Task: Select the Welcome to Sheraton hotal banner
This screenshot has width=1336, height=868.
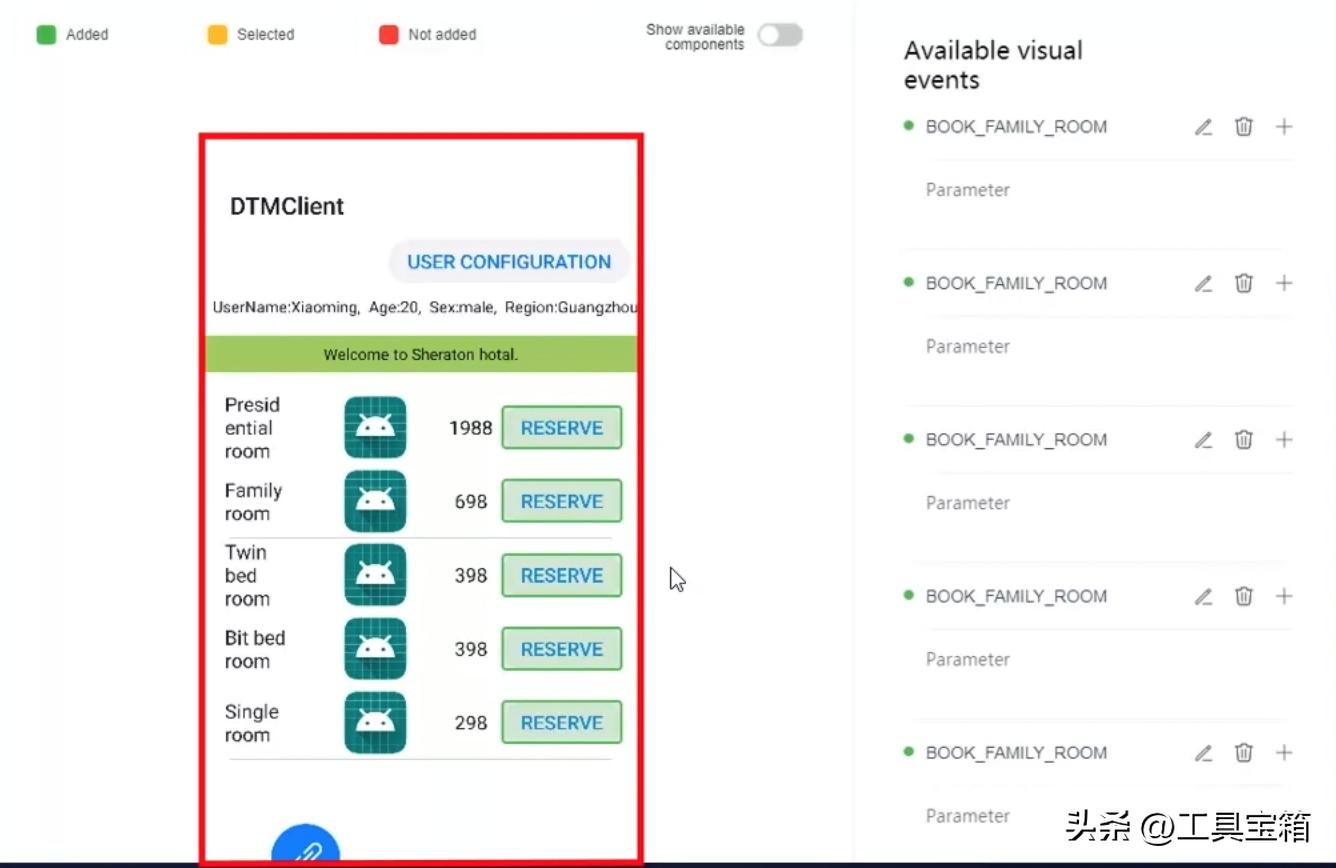Action: pyautogui.click(x=421, y=354)
